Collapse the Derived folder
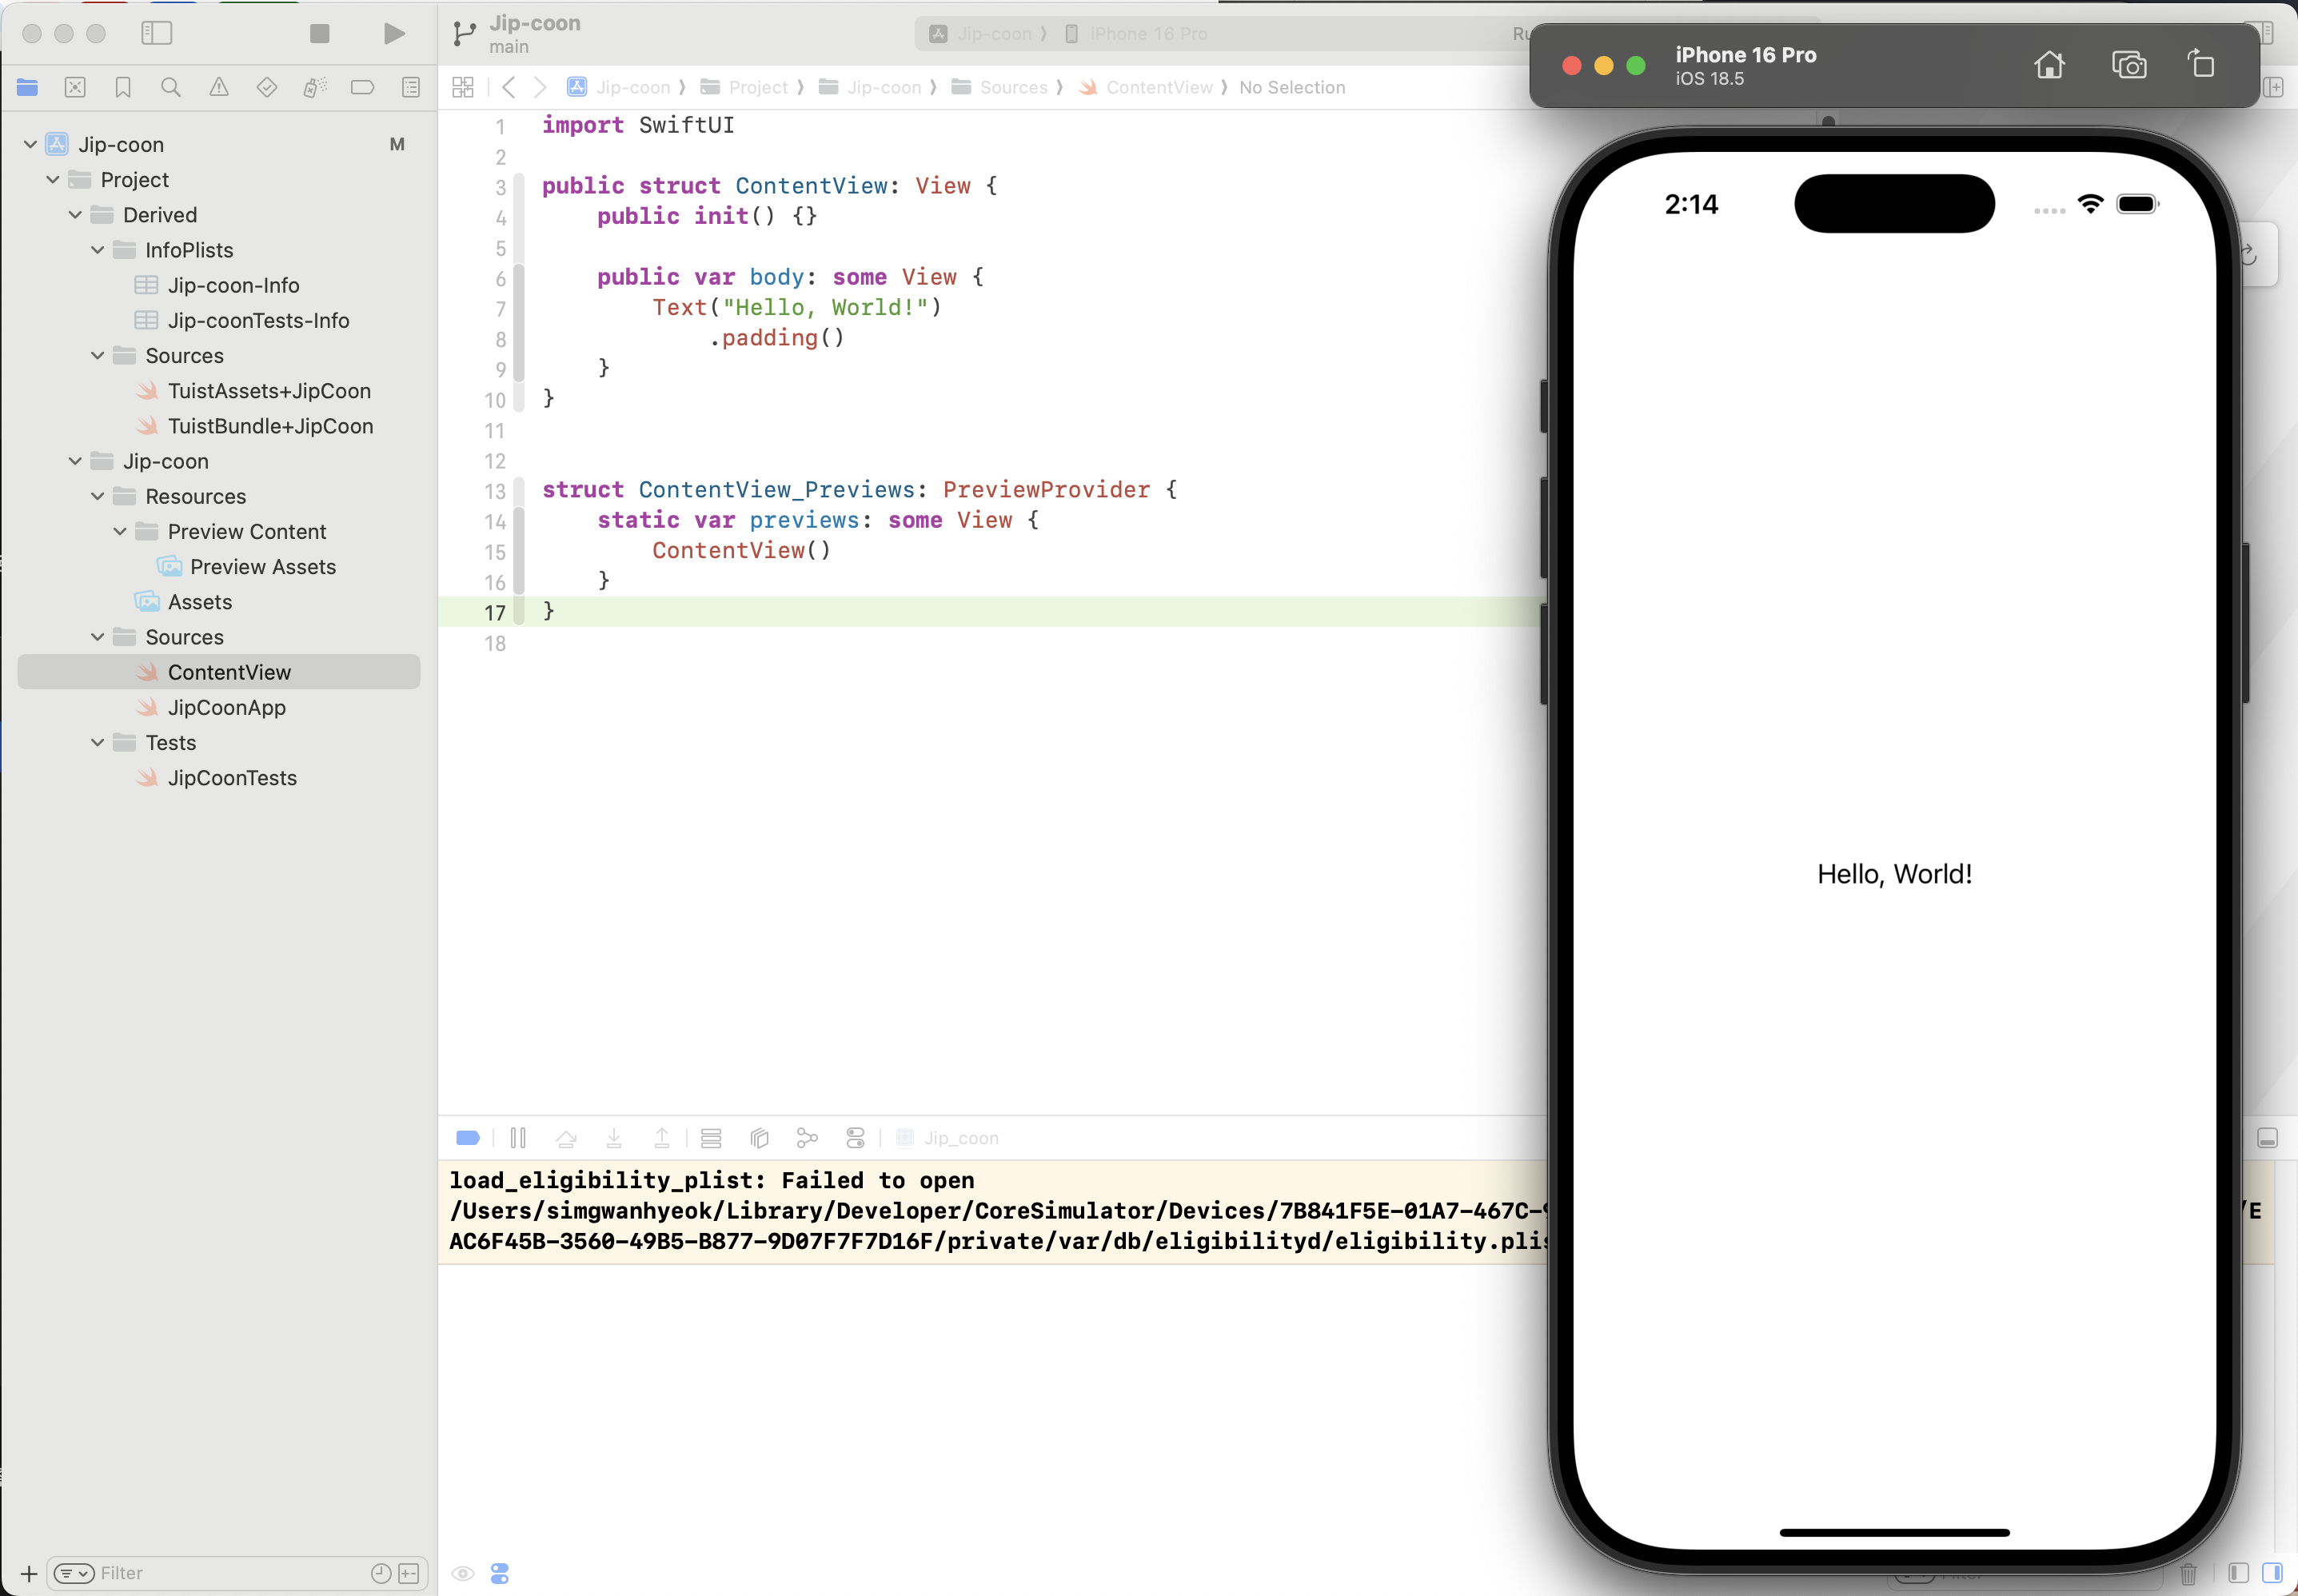This screenshot has width=2298, height=1596. coord(76,215)
